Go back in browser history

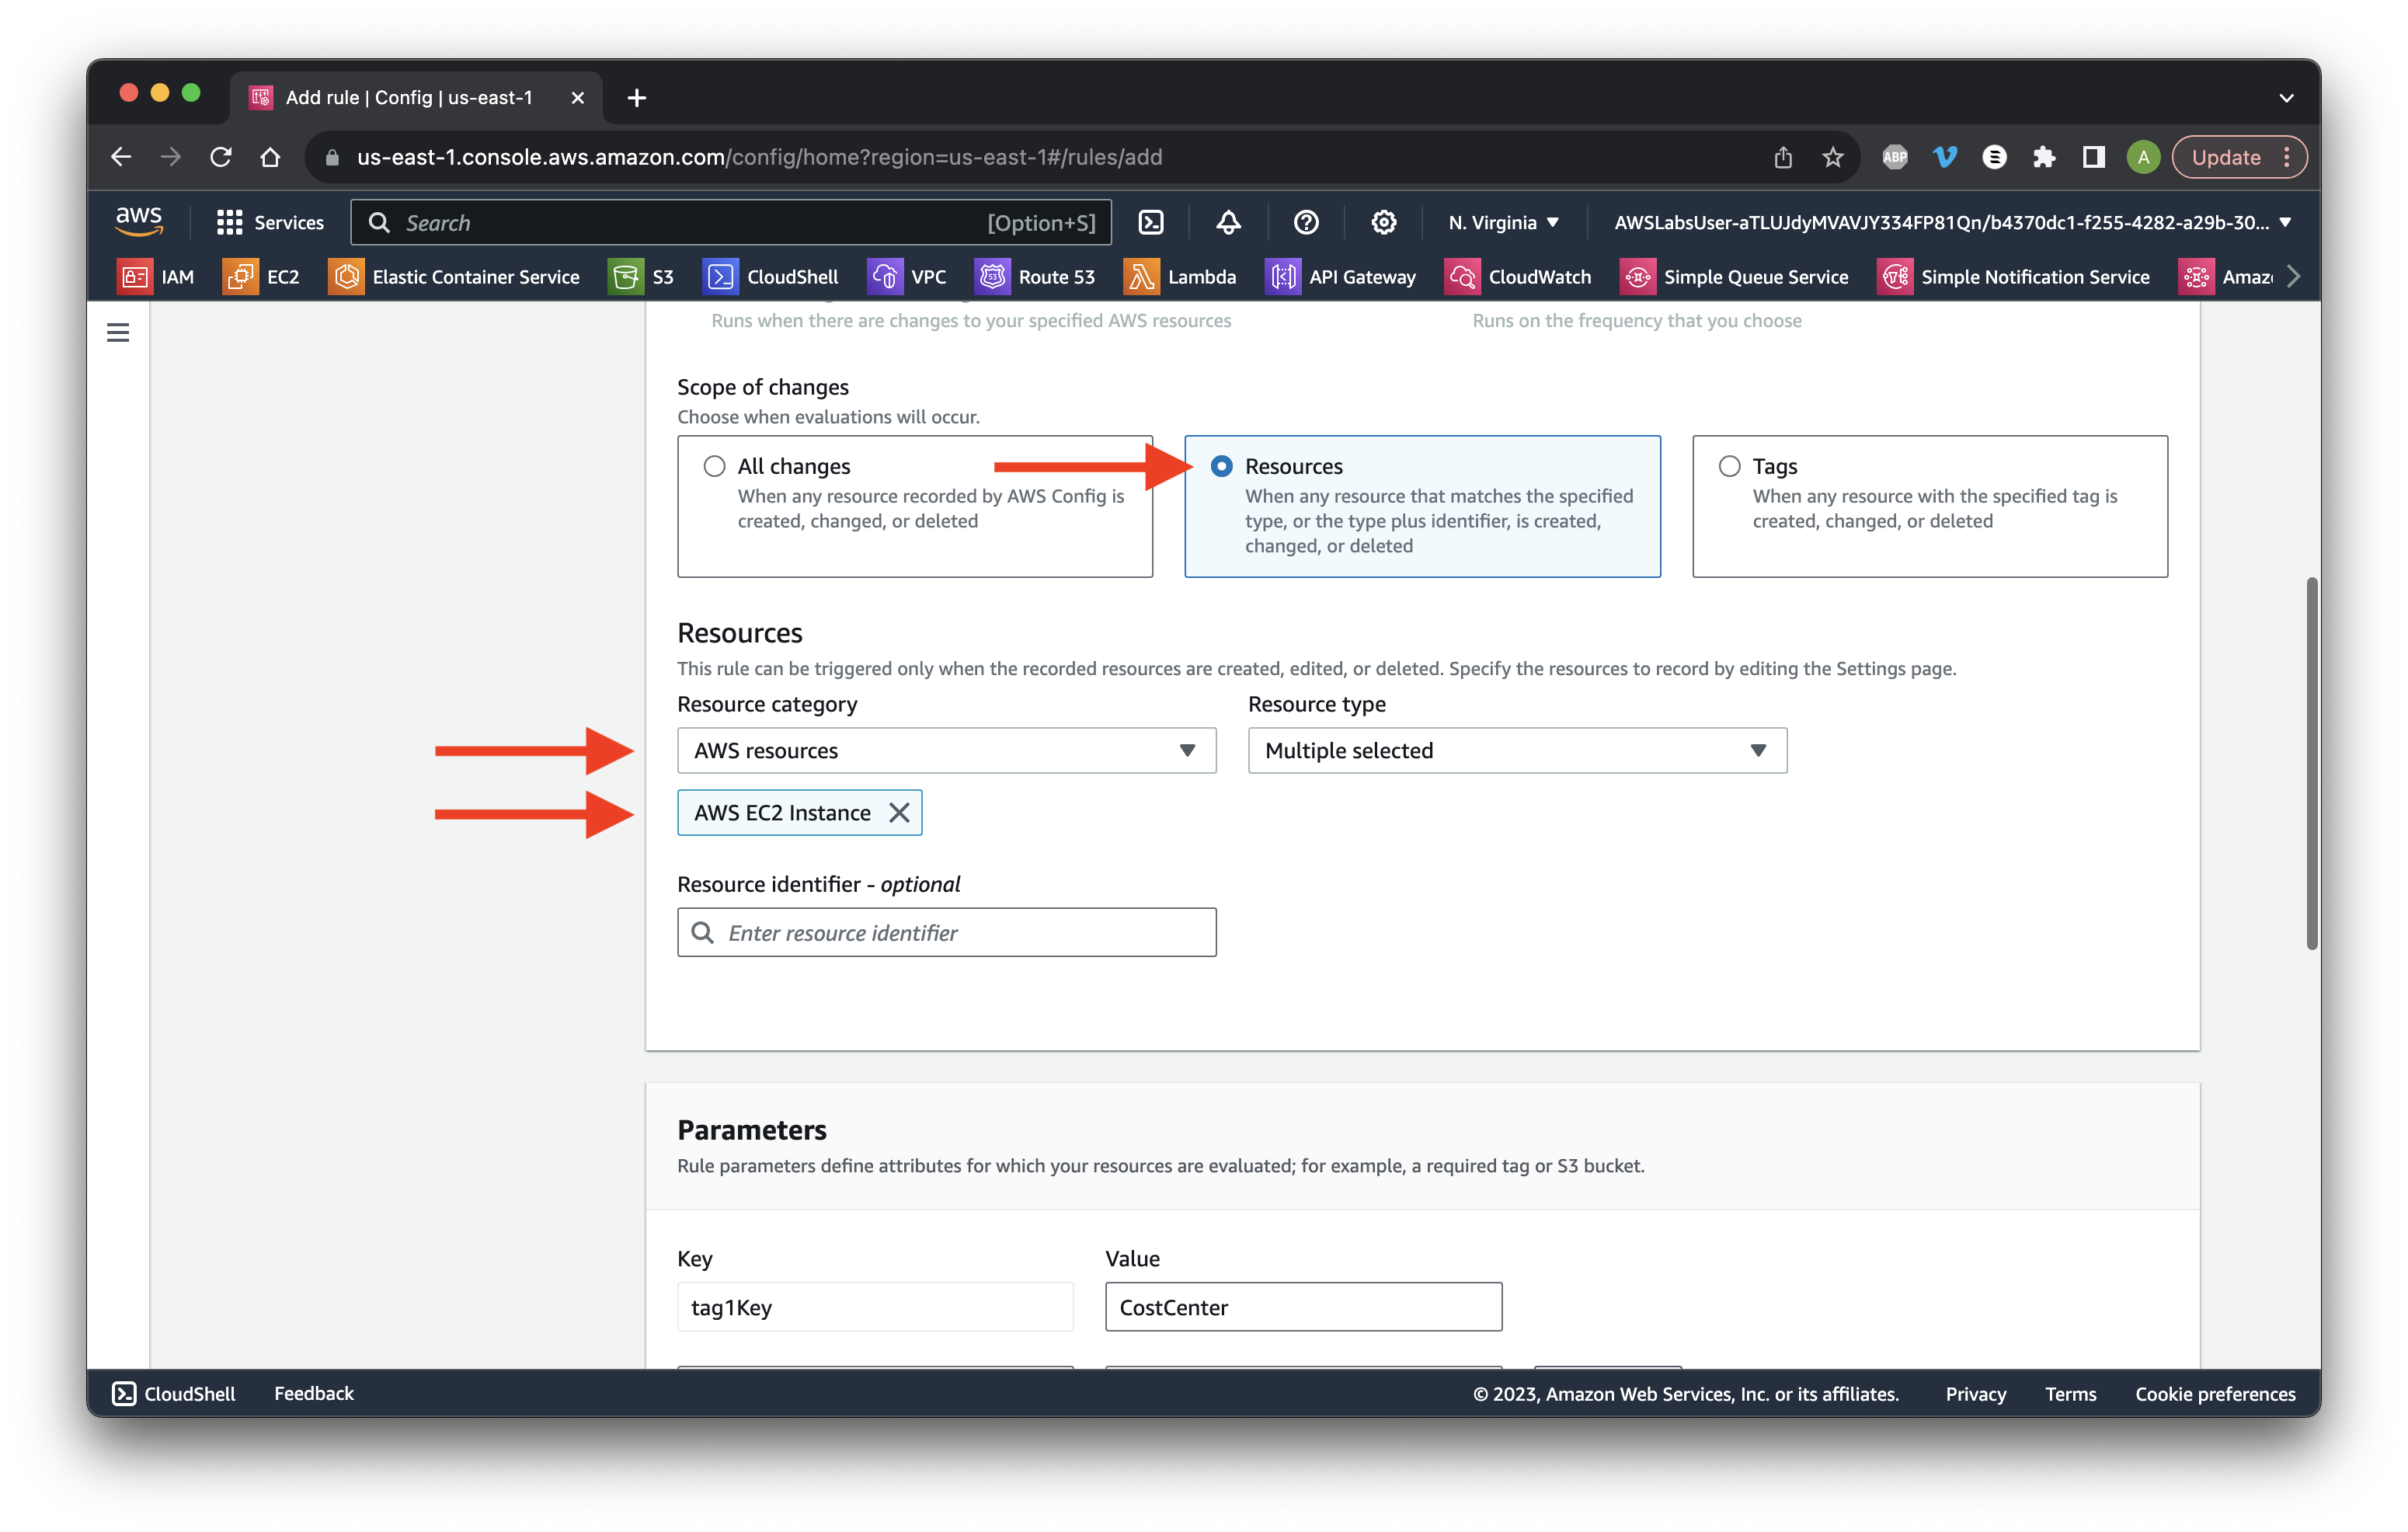121,157
